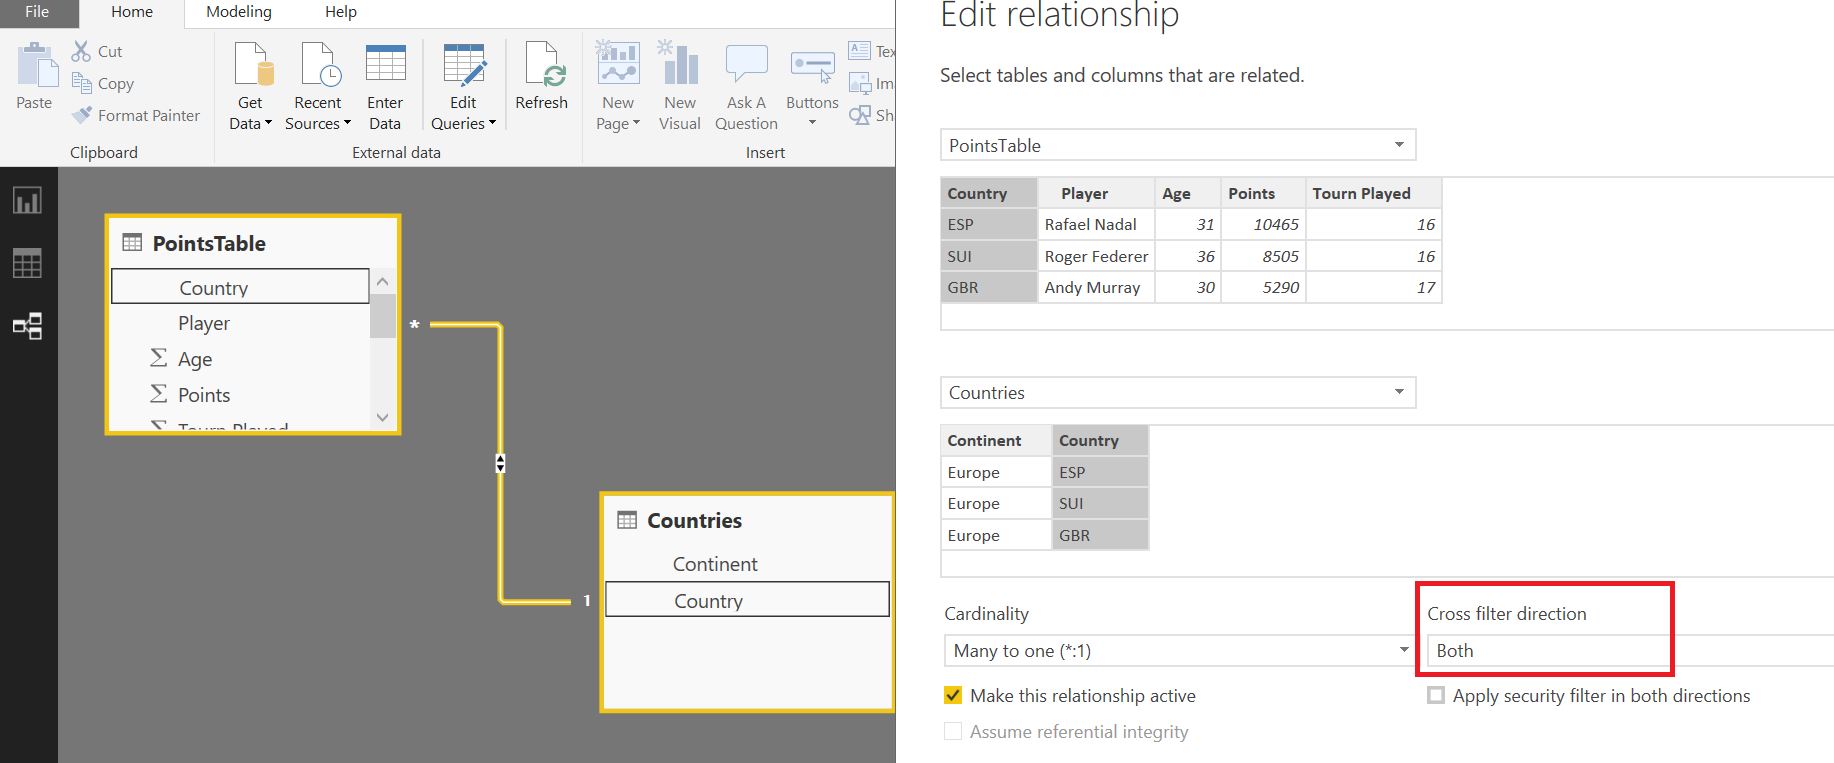Click the Enter Data icon
1834x763 pixels.
click(x=385, y=64)
